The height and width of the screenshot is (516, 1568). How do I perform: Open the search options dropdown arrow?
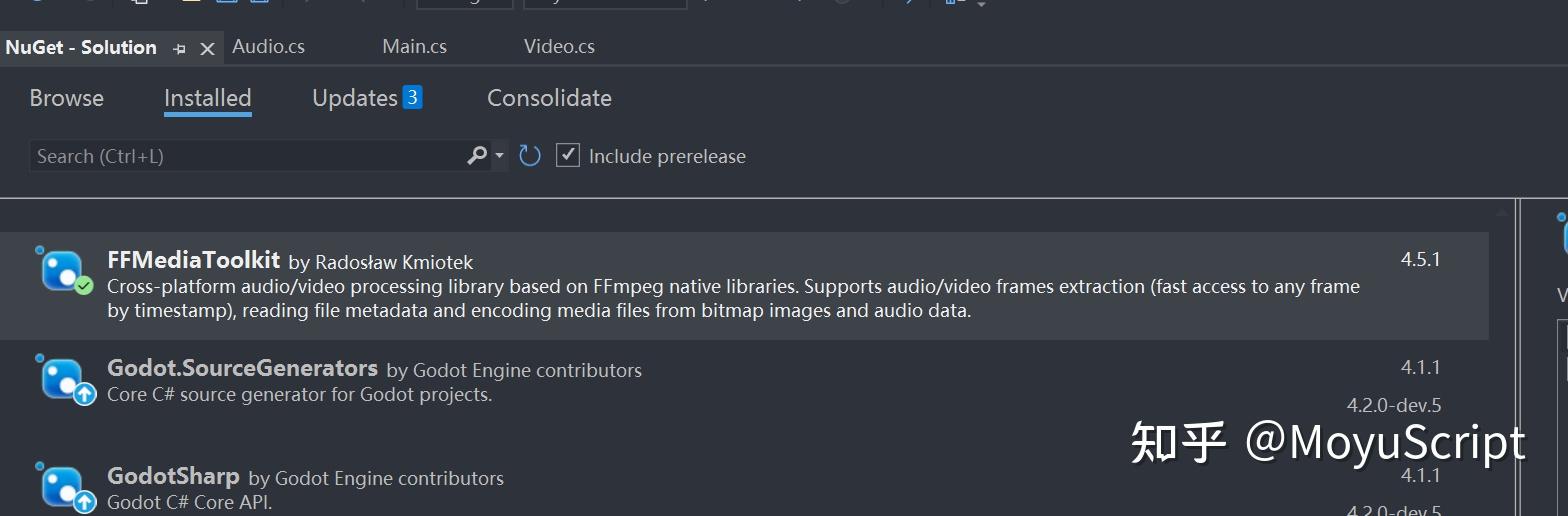pyautogui.click(x=499, y=156)
